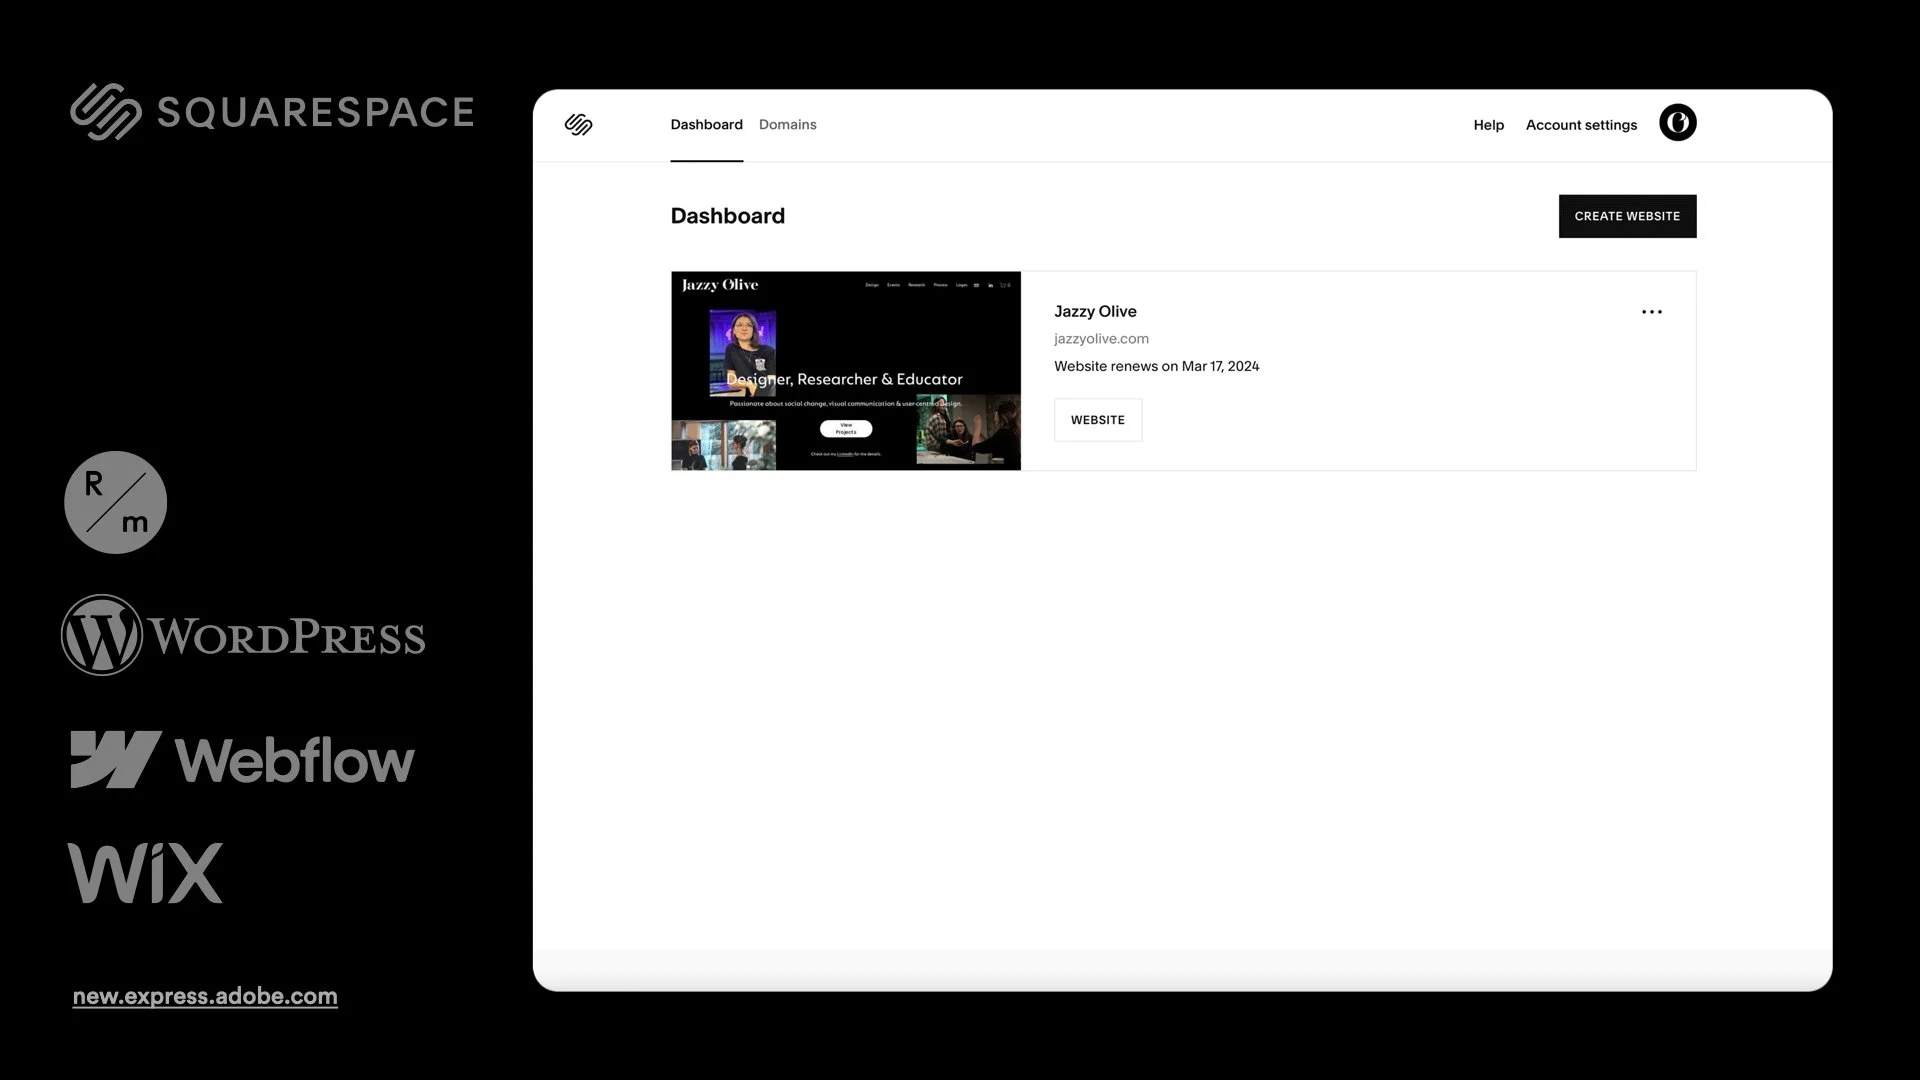Open the three-dot menu for Jazzy Olive
The image size is (1920, 1080).
coord(1651,312)
